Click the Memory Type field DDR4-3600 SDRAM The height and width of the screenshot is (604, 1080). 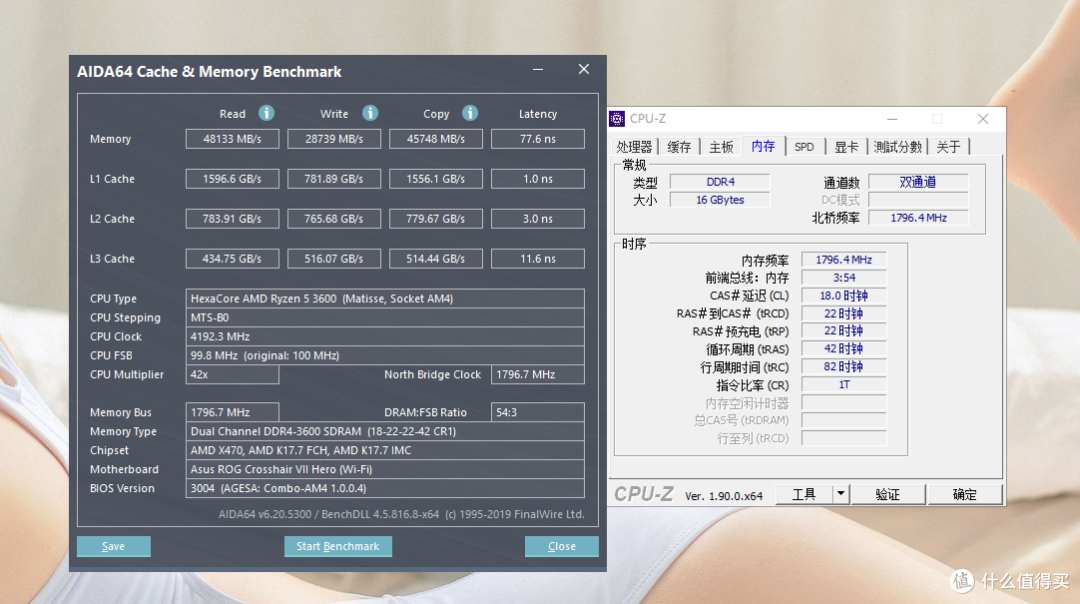pyautogui.click(x=385, y=431)
